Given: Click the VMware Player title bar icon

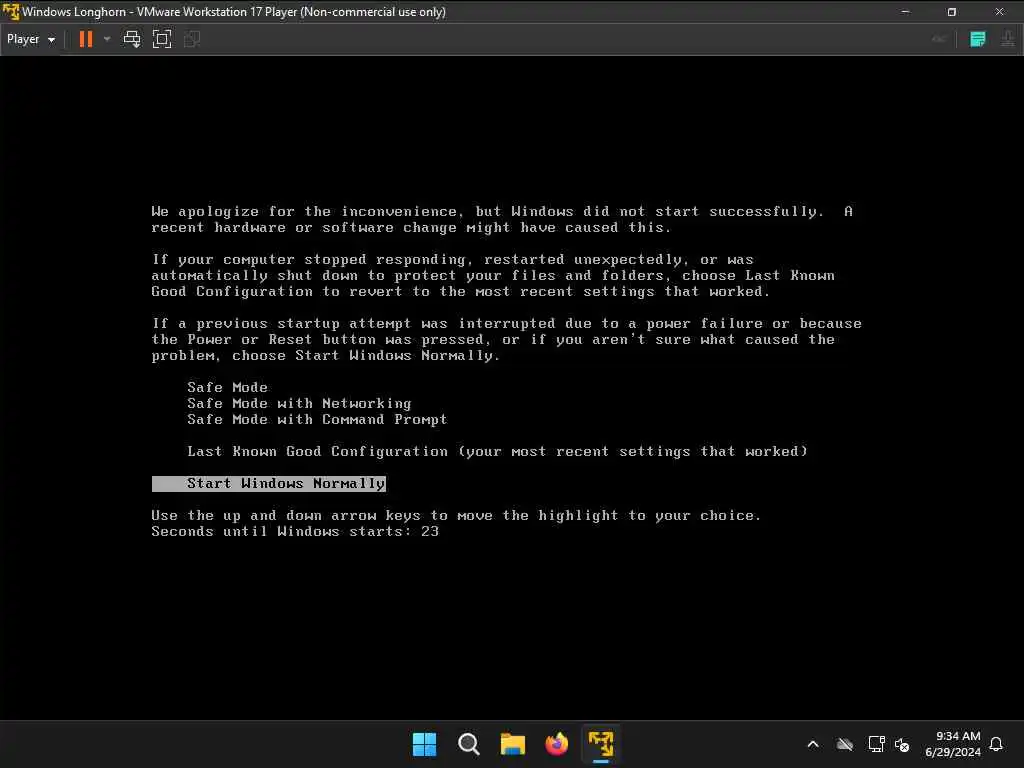Looking at the screenshot, I should (x=11, y=12).
